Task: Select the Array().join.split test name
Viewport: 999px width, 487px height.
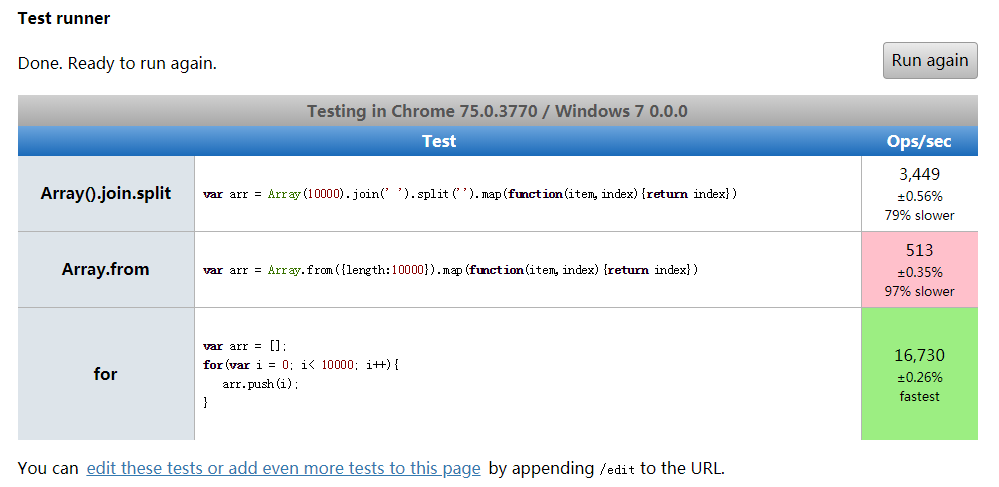Action: [x=106, y=194]
